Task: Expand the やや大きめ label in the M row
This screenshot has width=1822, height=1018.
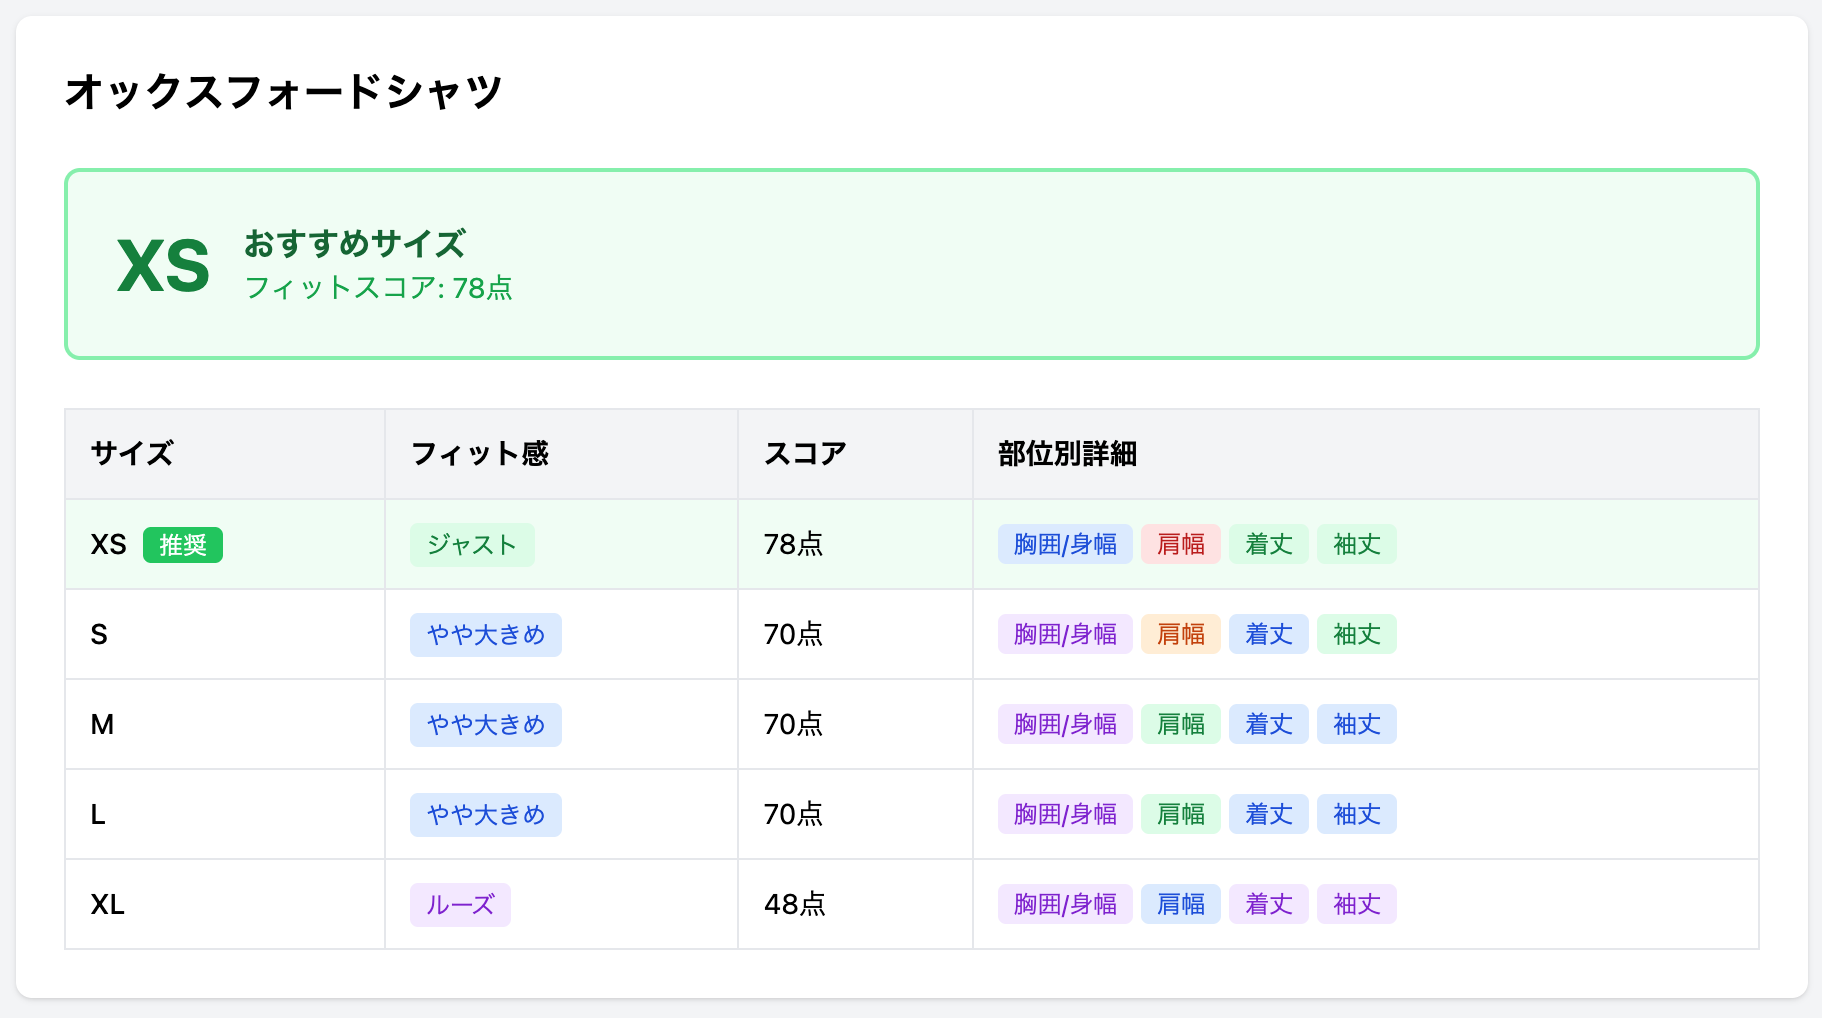Action: 485,724
